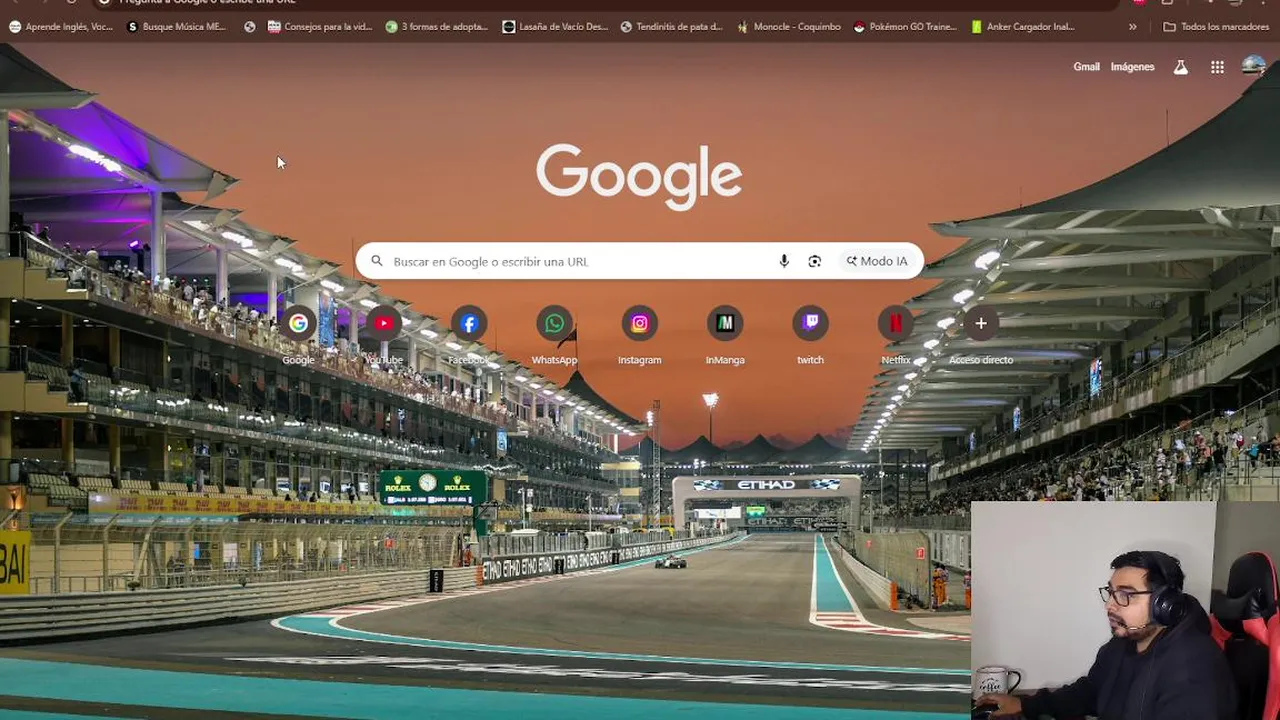This screenshot has height=720, width=1280.
Task: Add a new shortcut with Acceso directo
Action: click(981, 335)
